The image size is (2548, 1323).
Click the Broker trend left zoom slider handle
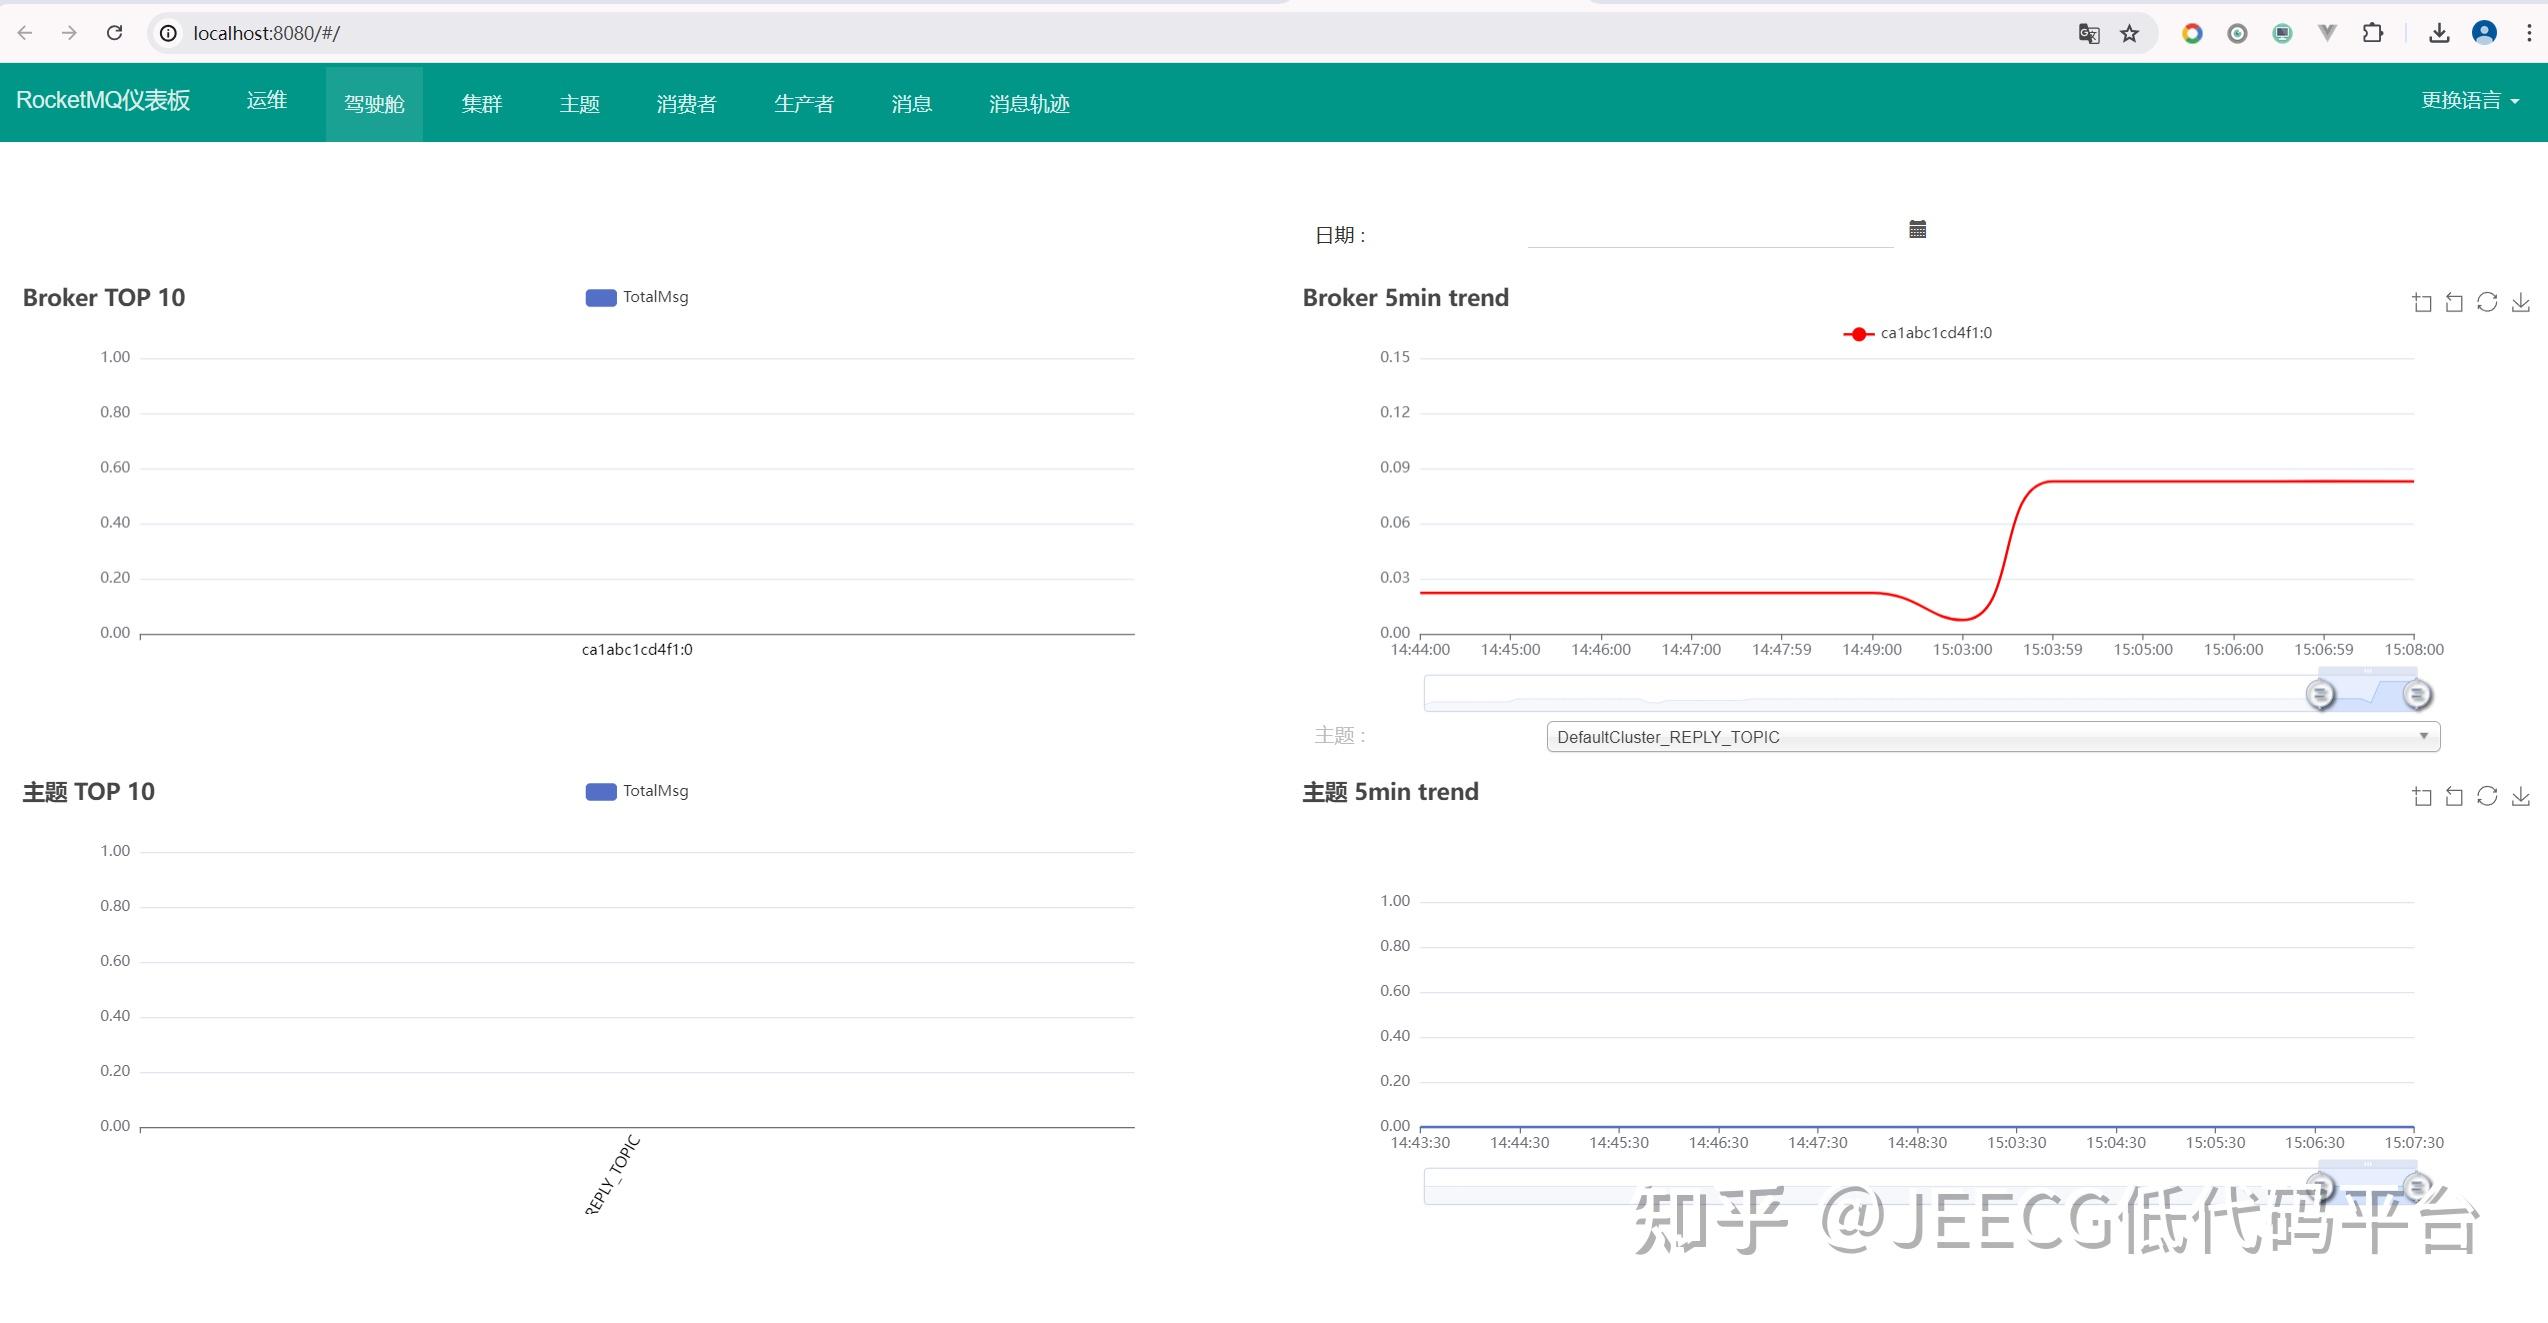click(x=2320, y=694)
